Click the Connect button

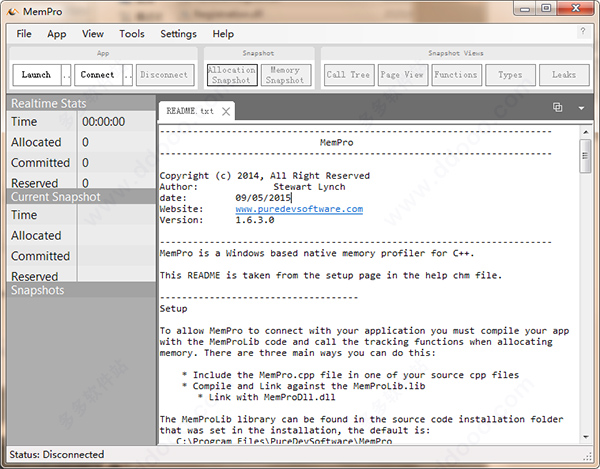pos(98,75)
